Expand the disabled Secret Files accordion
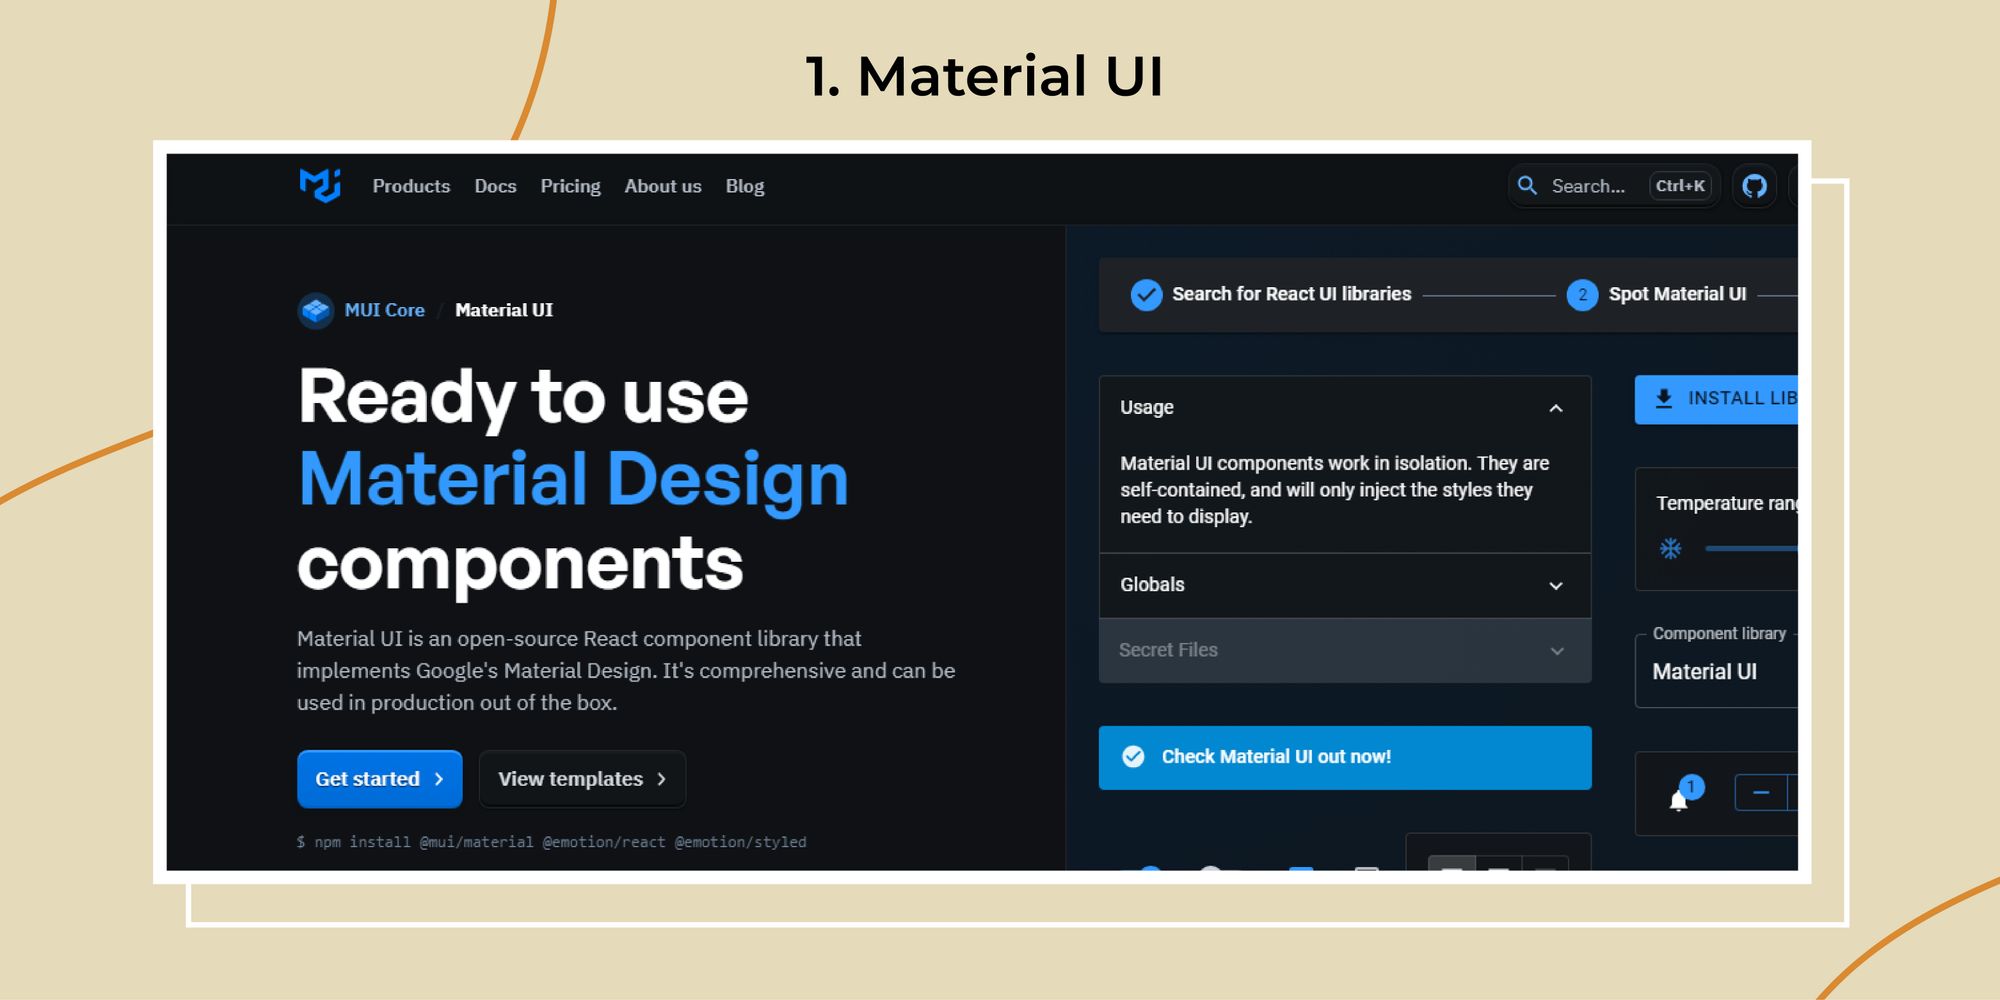Image resolution: width=2000 pixels, height=1000 pixels. tap(1345, 650)
